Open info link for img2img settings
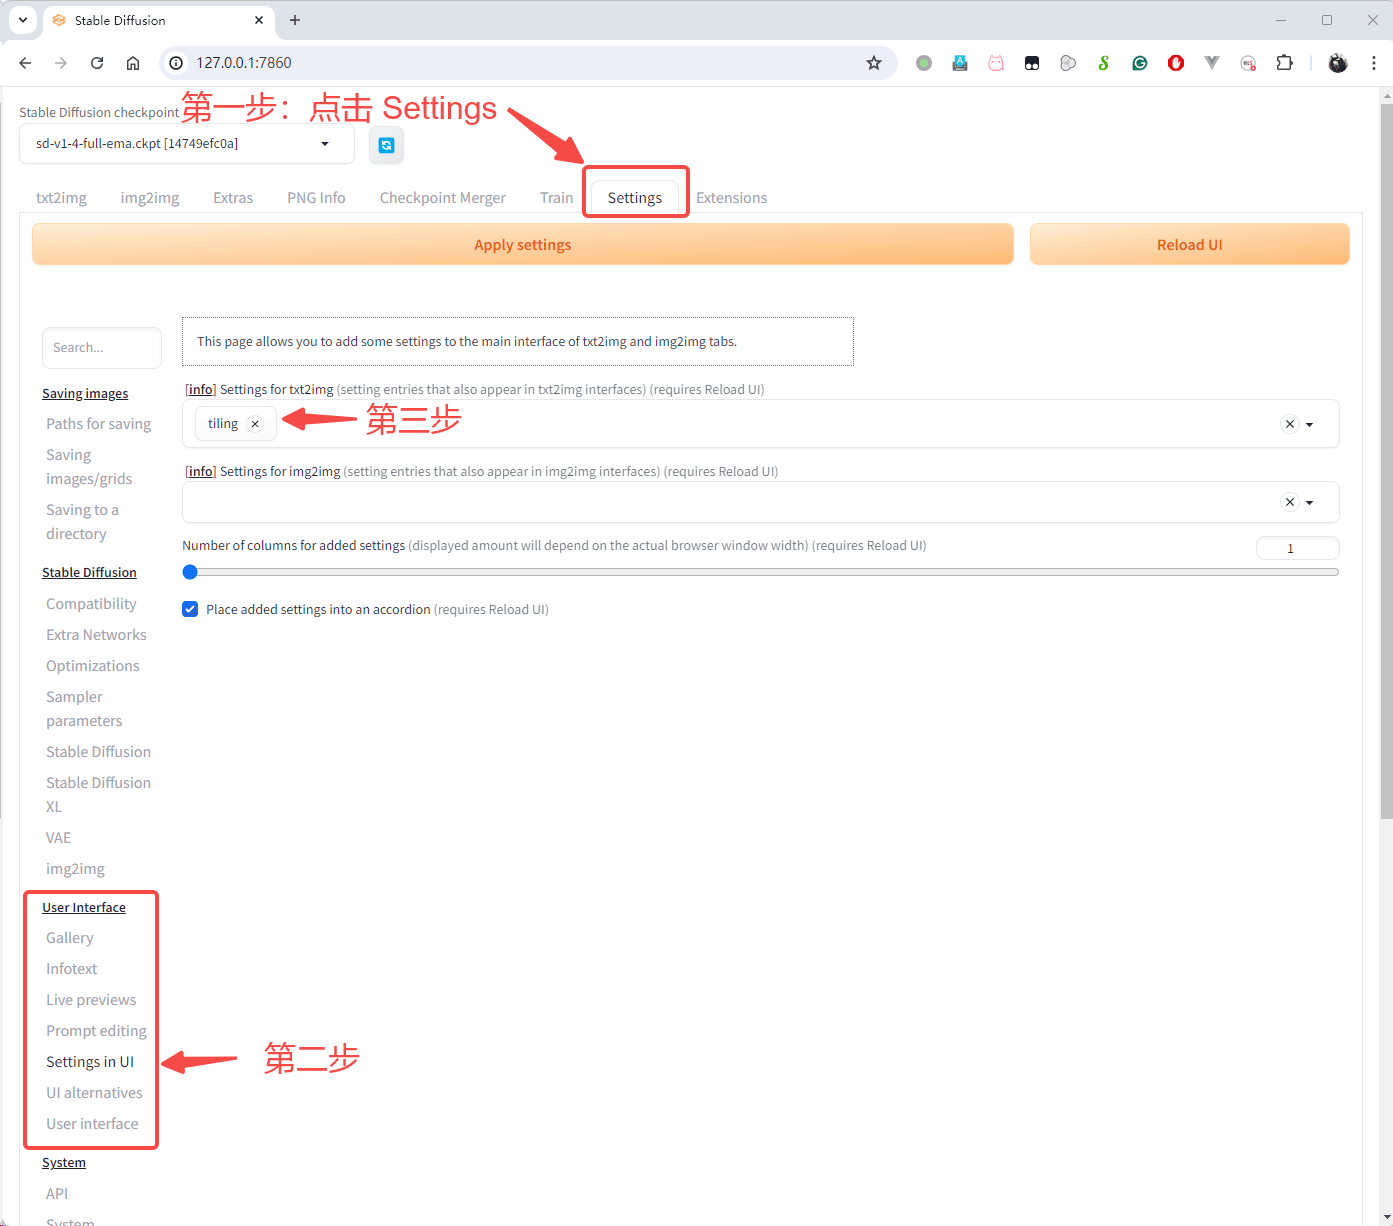1393x1226 pixels. point(201,472)
